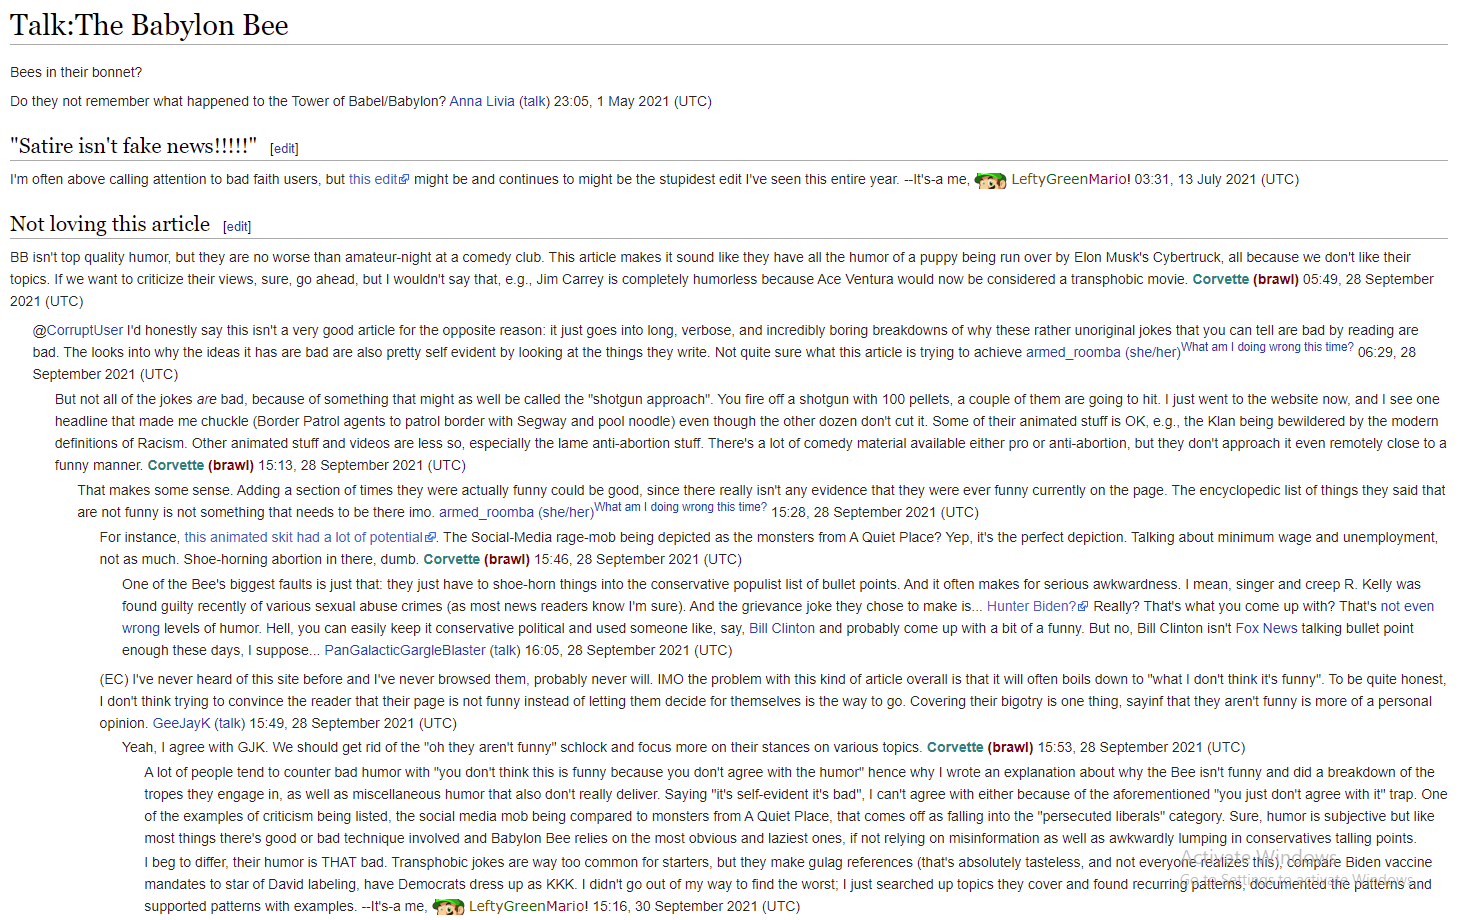Open the brawl link in the 15:53 signature
Screen dimensions: 1468x920
1010,747
